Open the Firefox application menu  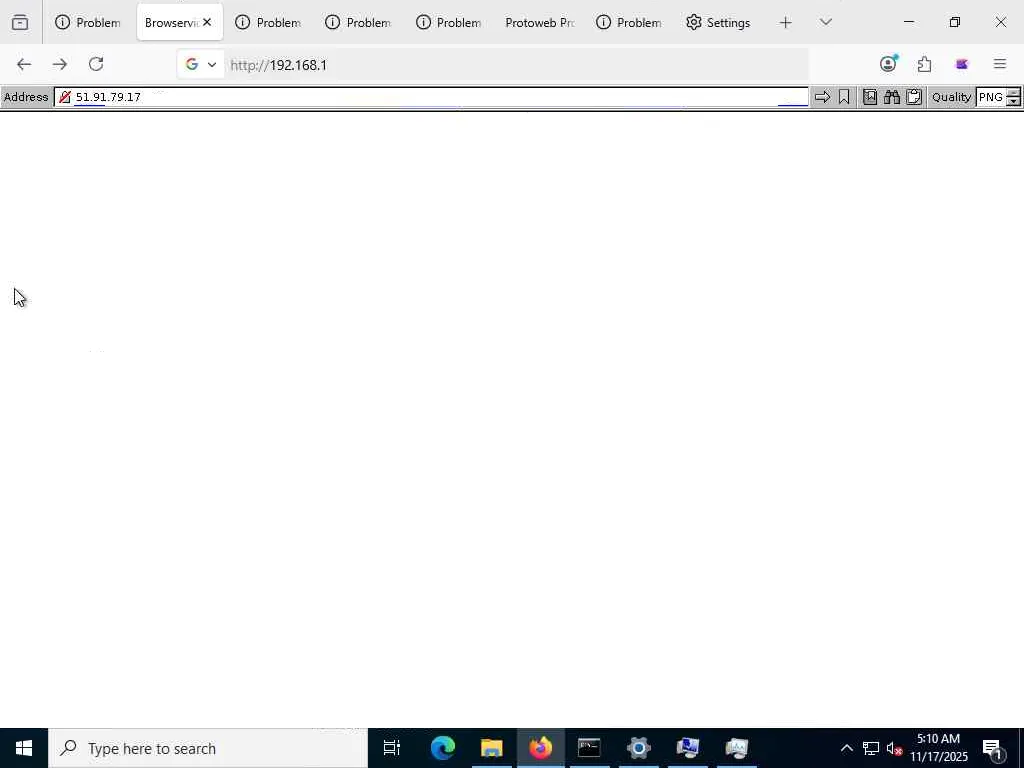[999, 64]
